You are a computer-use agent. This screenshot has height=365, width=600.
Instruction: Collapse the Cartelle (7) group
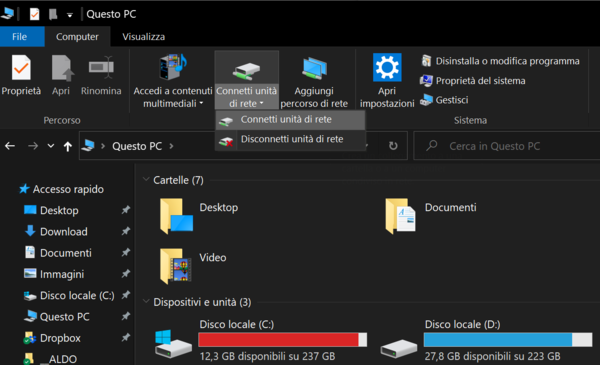click(x=146, y=179)
